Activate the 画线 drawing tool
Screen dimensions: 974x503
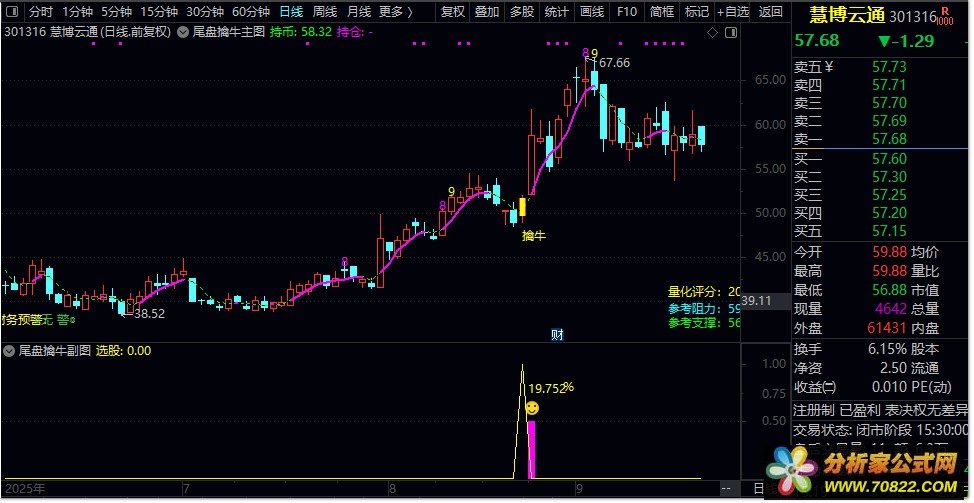(x=592, y=12)
